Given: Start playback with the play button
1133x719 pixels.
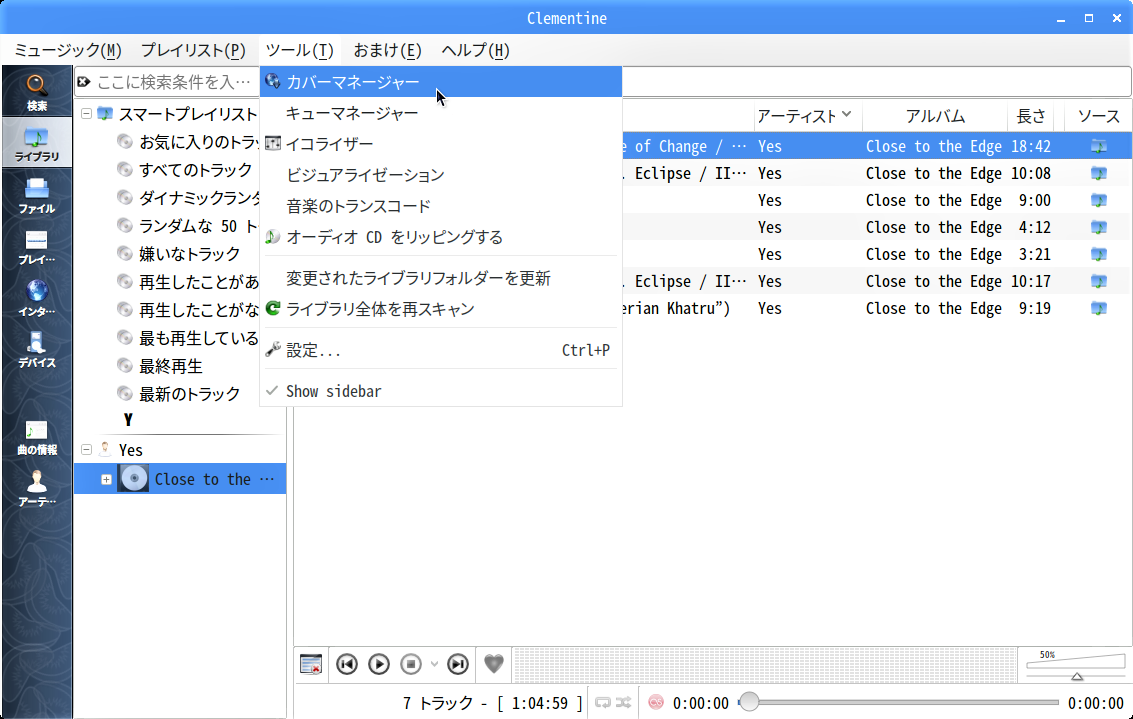Looking at the screenshot, I should [x=379, y=664].
